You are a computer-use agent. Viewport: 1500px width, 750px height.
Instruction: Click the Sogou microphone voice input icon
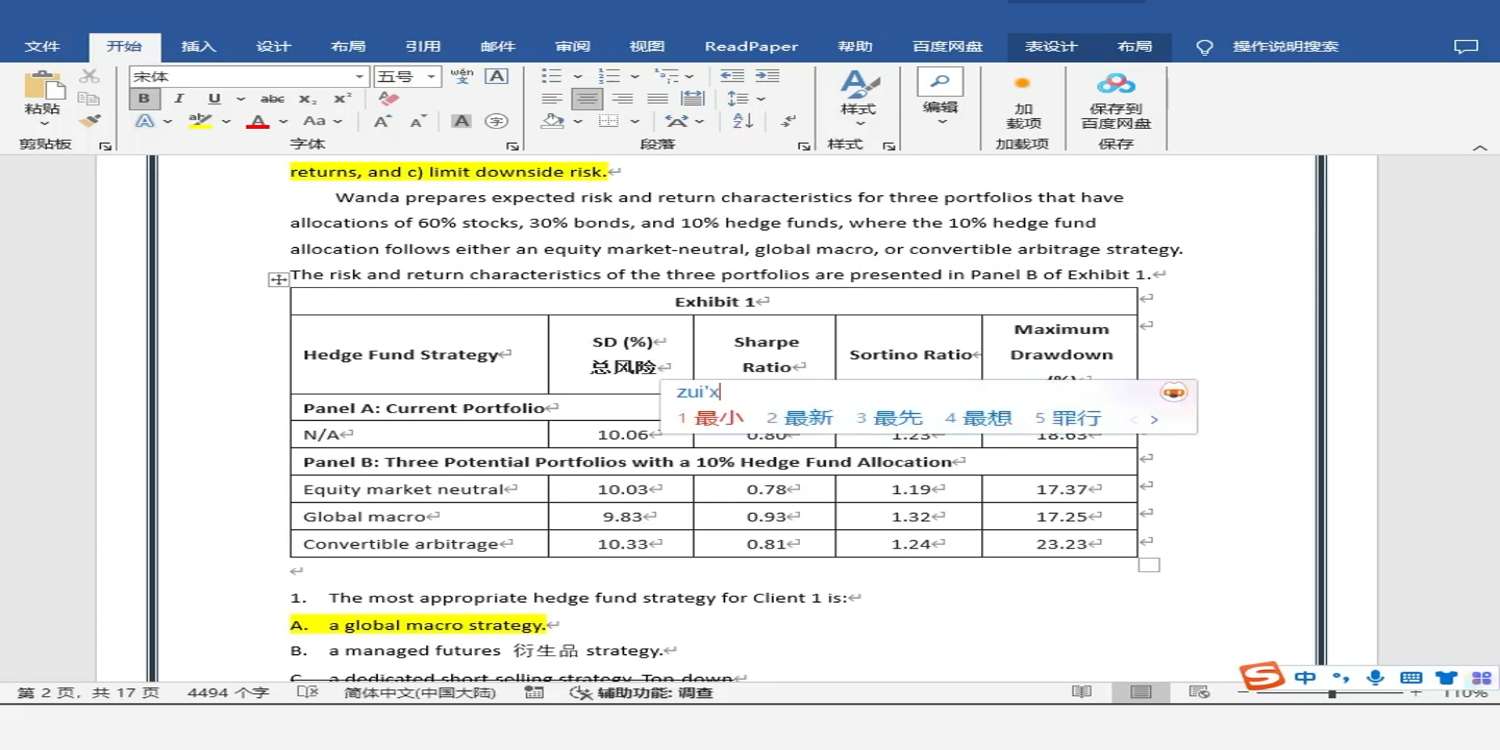click(x=1375, y=678)
